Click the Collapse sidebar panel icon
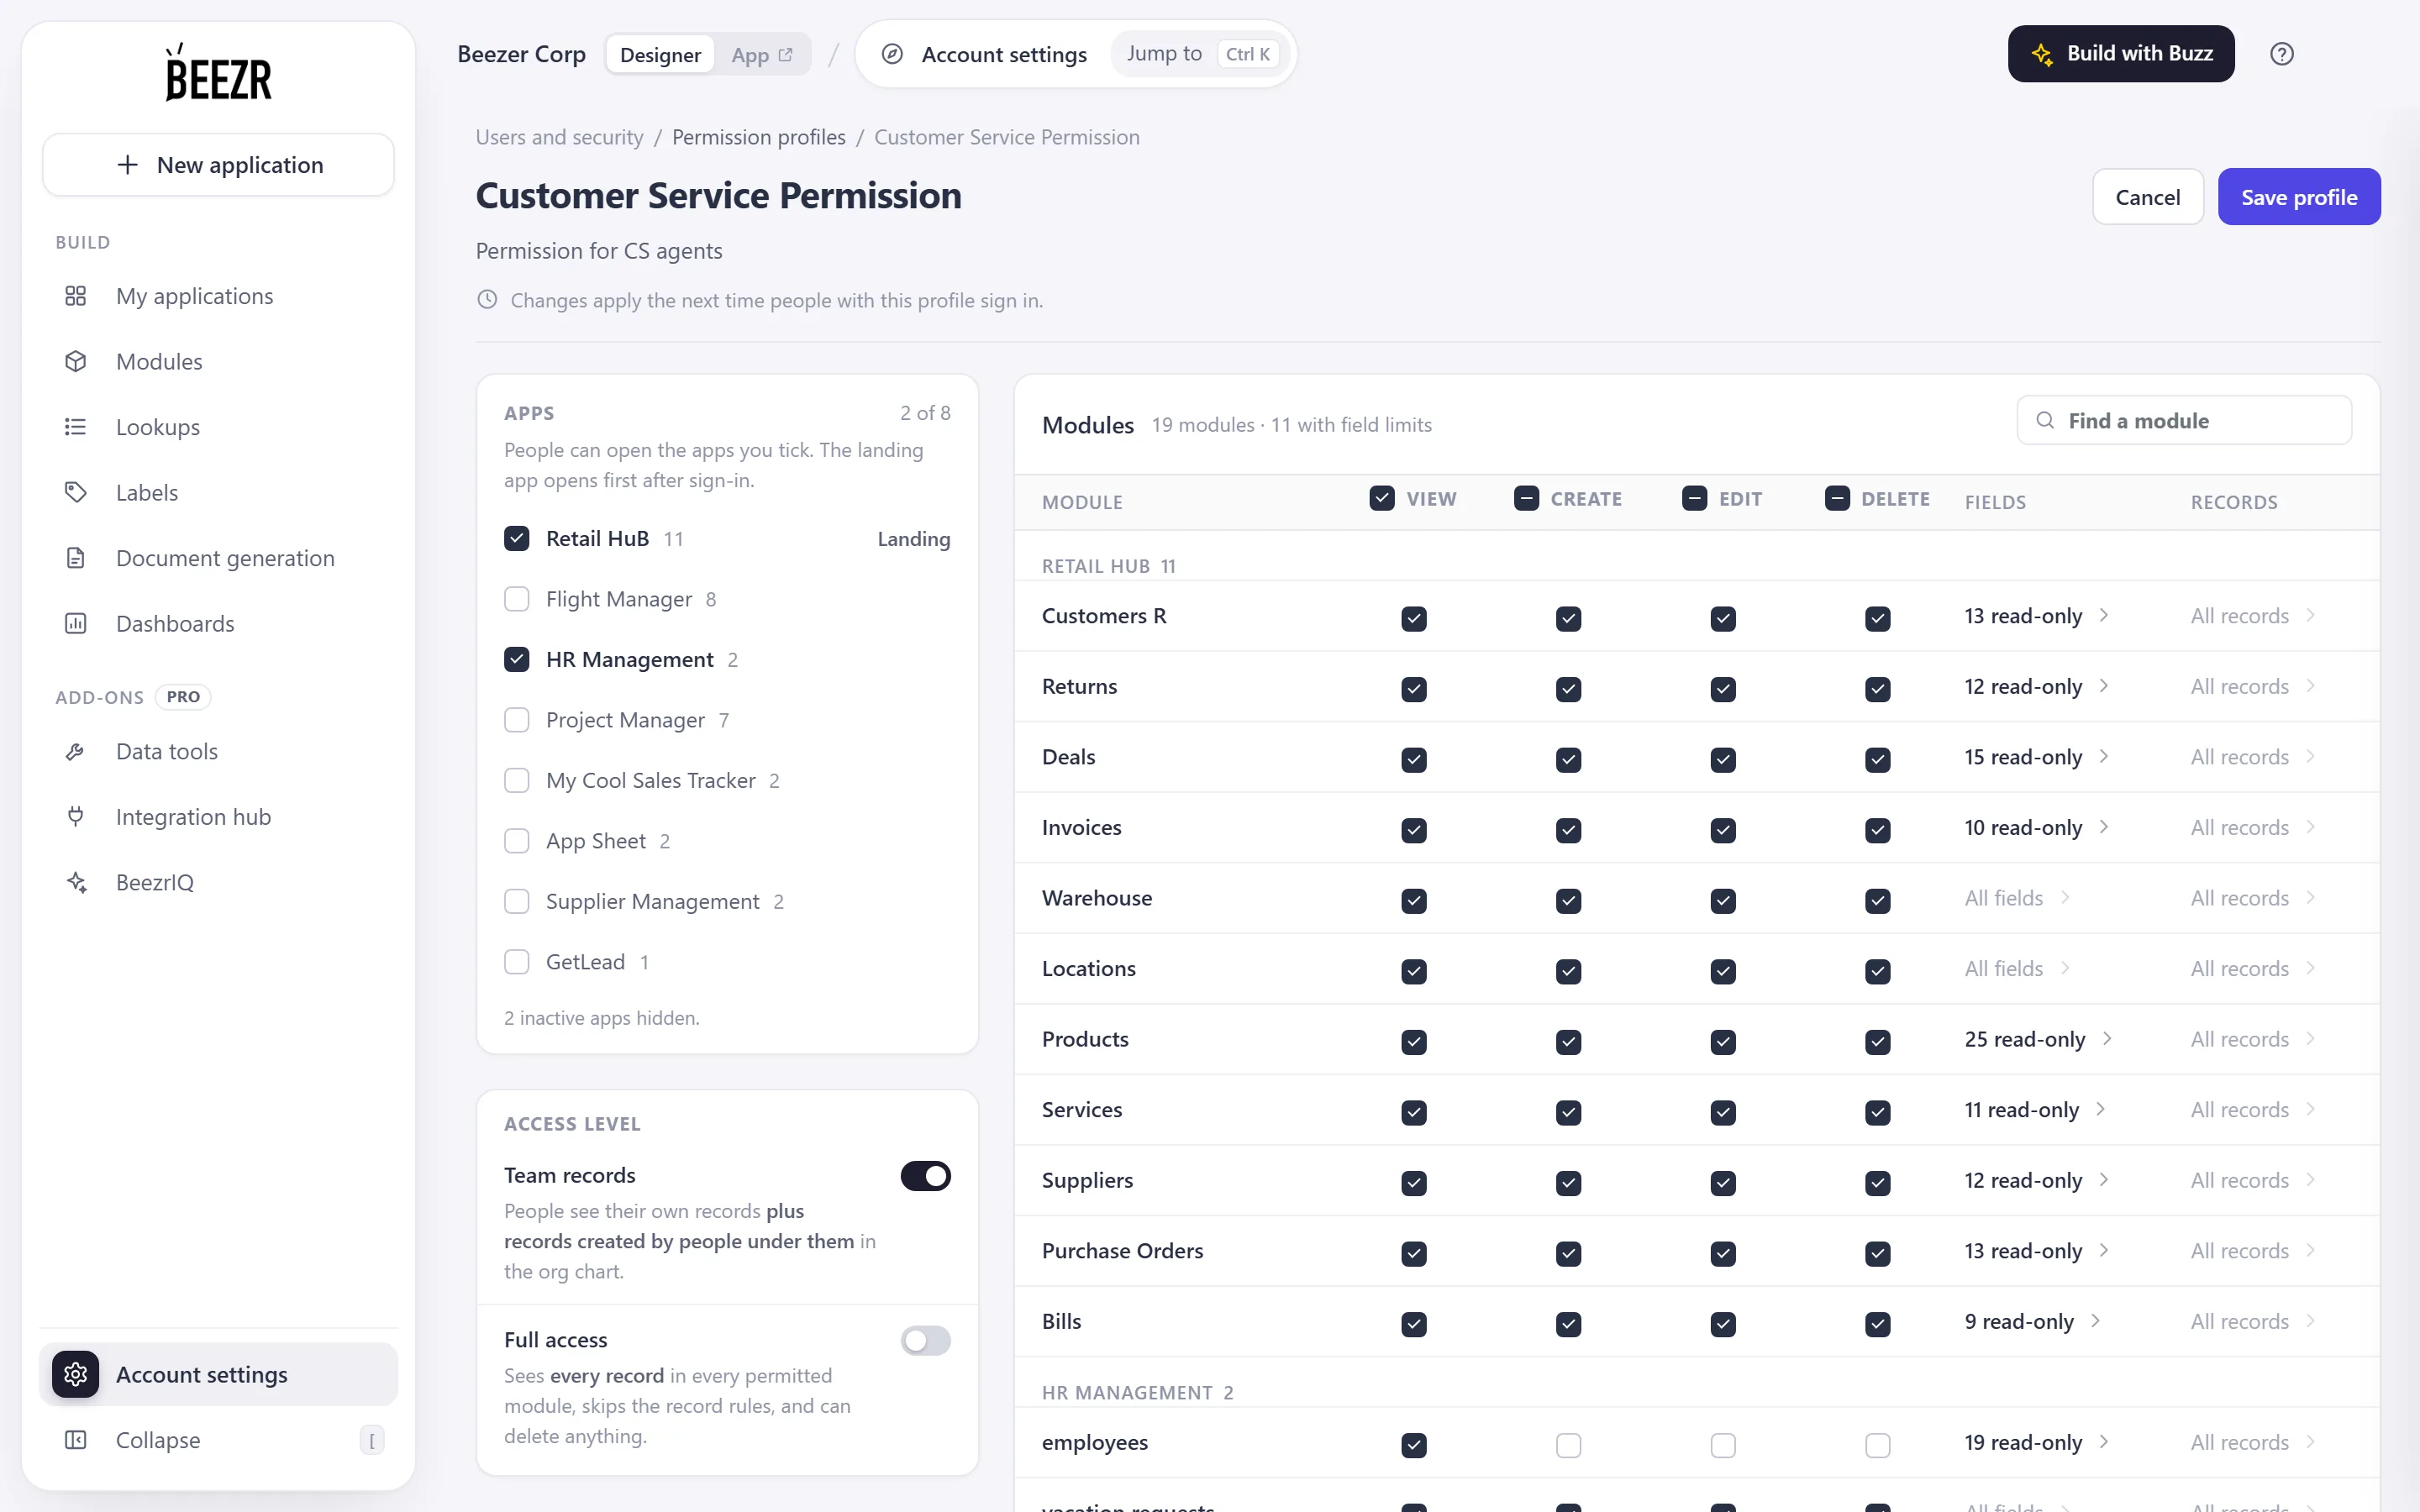This screenshot has width=2420, height=1512. coord(76,1440)
